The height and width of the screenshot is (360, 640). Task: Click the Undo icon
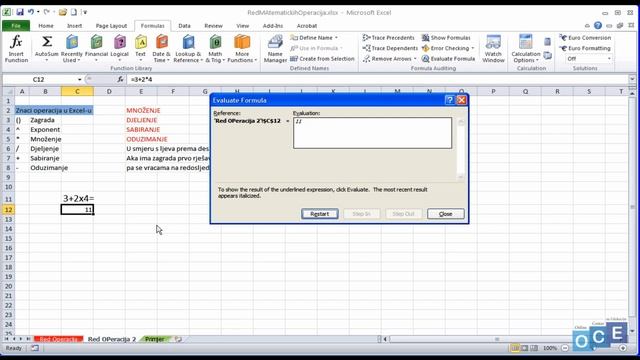(x=31, y=12)
